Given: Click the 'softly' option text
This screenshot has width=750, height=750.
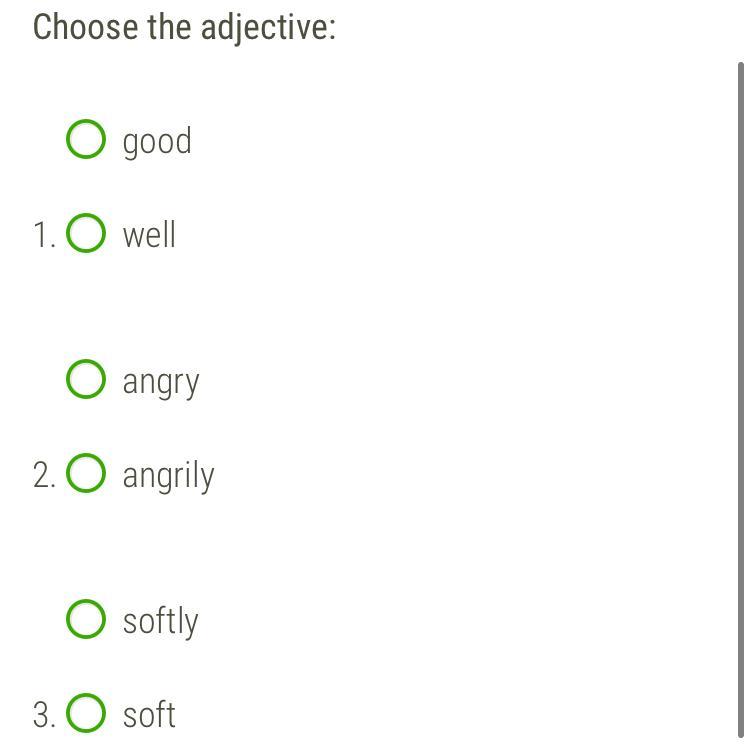Looking at the screenshot, I should [x=160, y=621].
